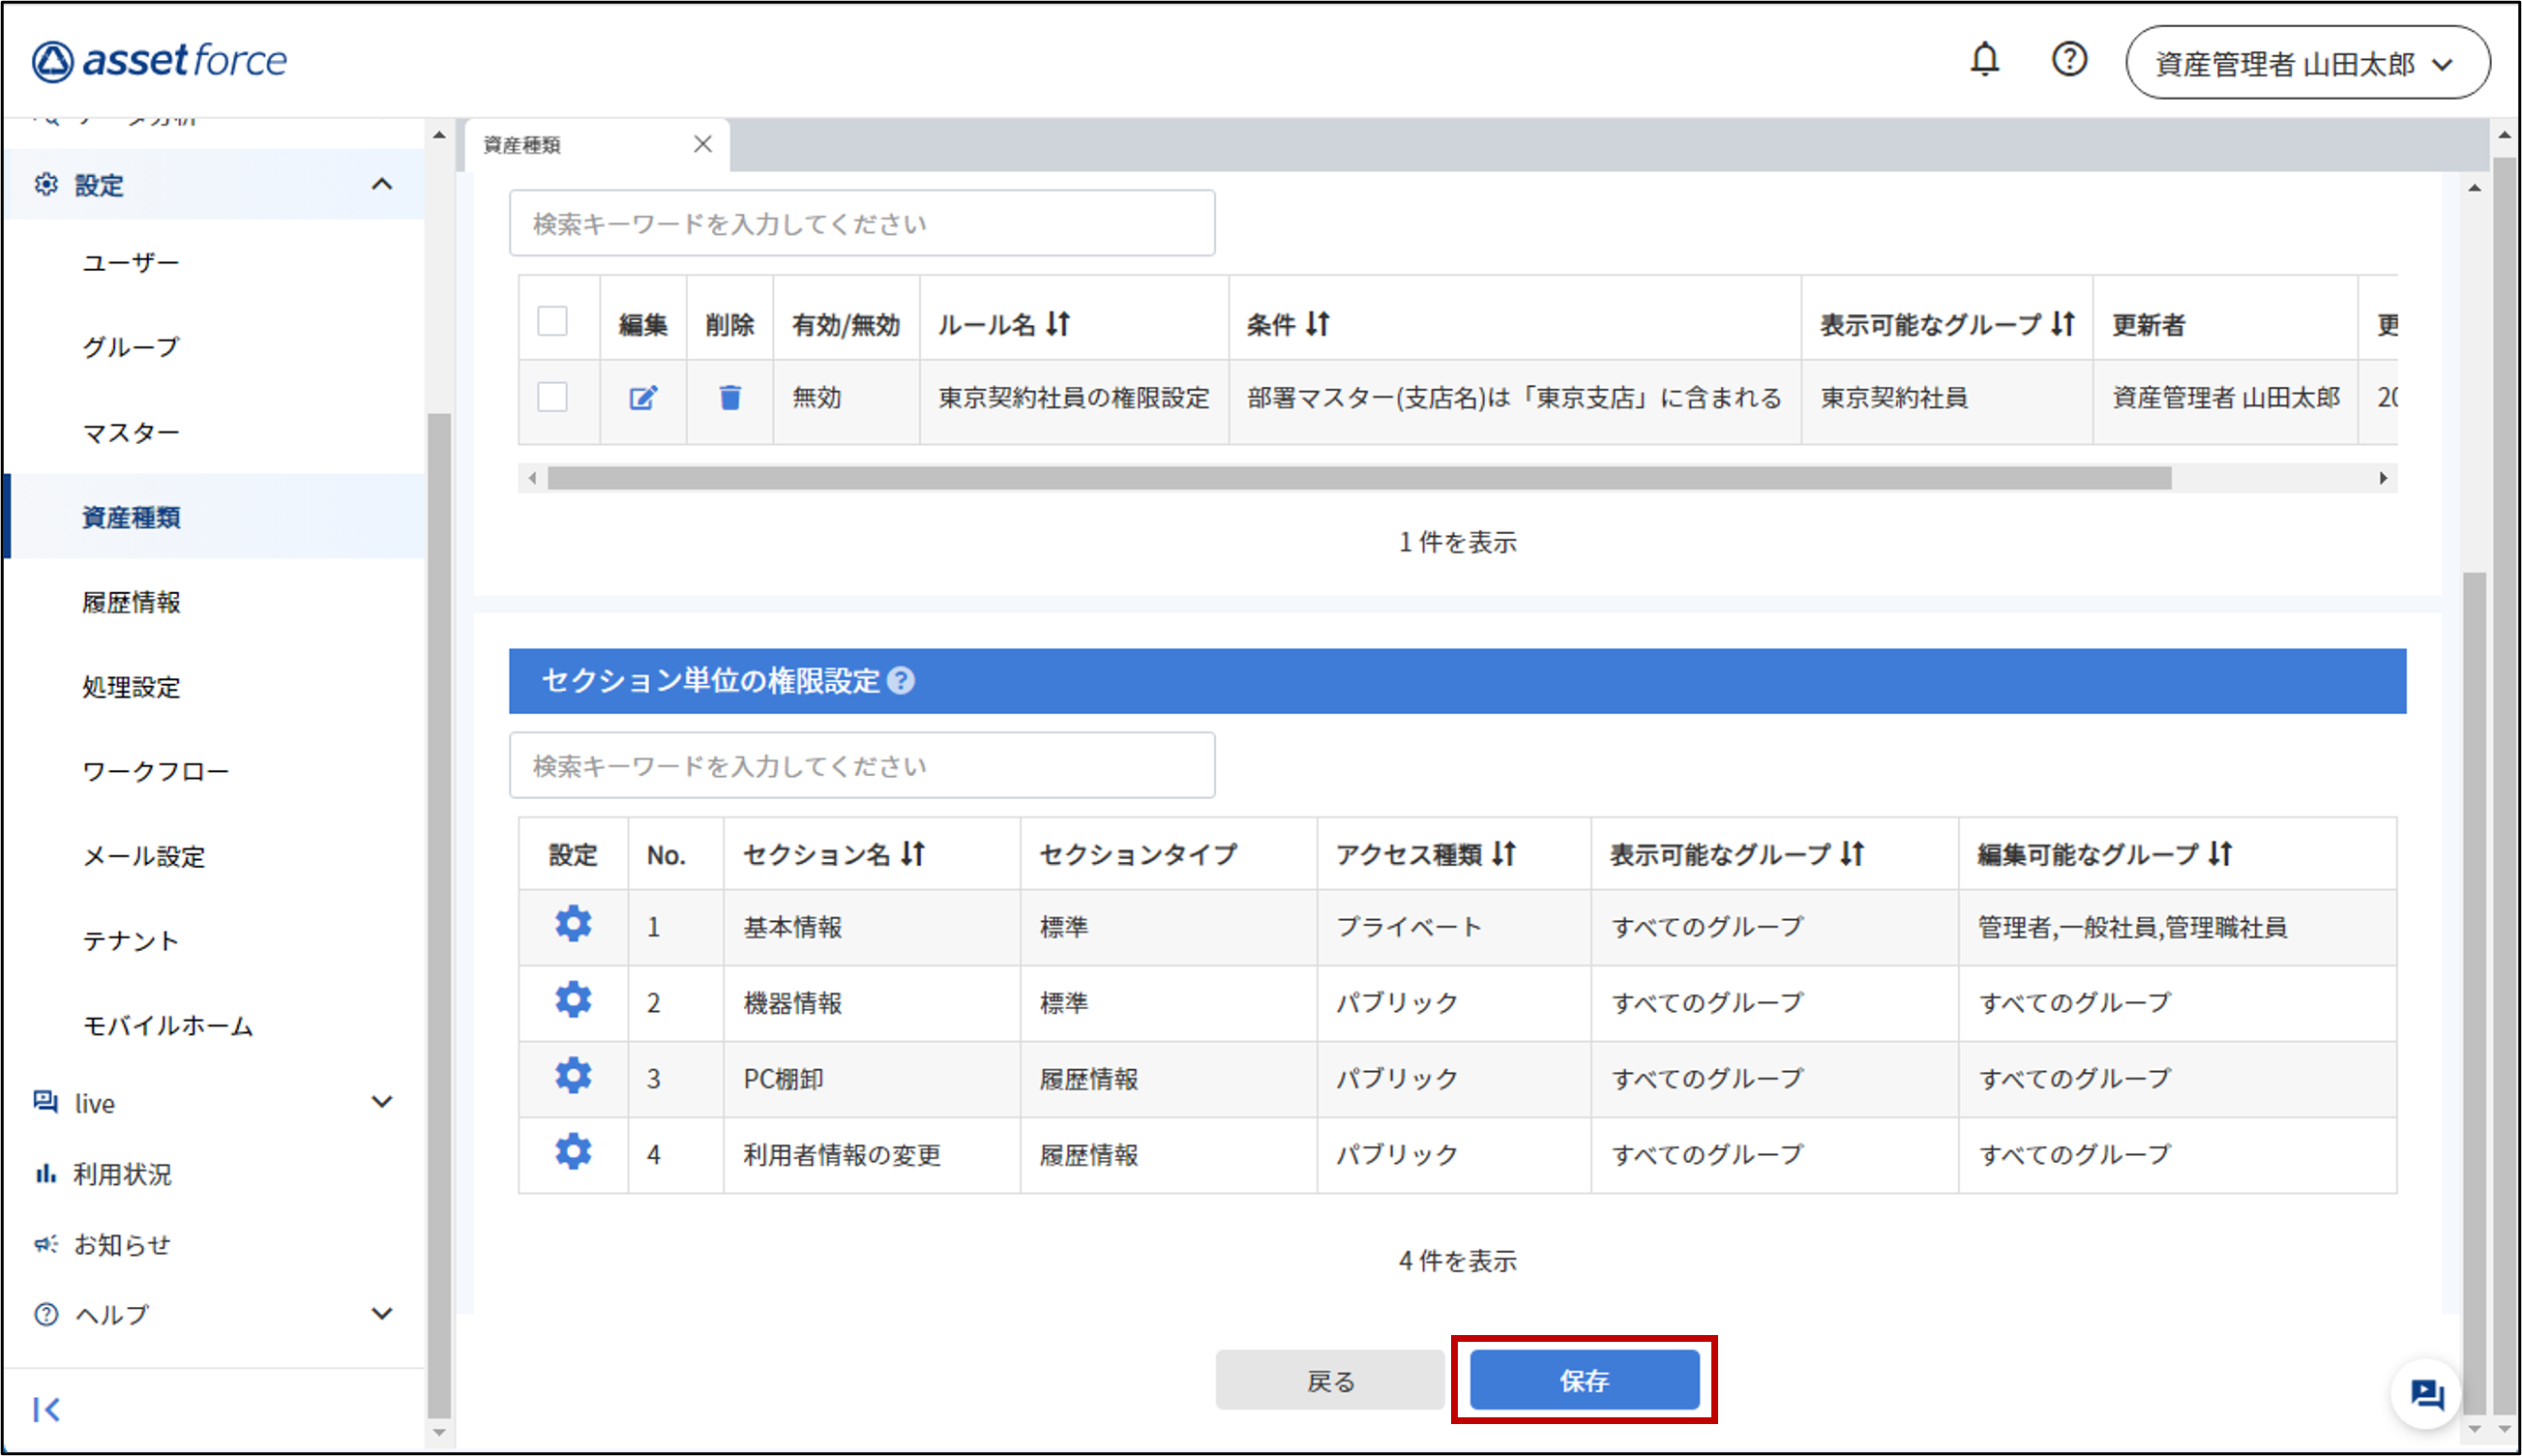The width and height of the screenshot is (2522, 1456).
Task: Open the notifications bell
Action: 1984,60
